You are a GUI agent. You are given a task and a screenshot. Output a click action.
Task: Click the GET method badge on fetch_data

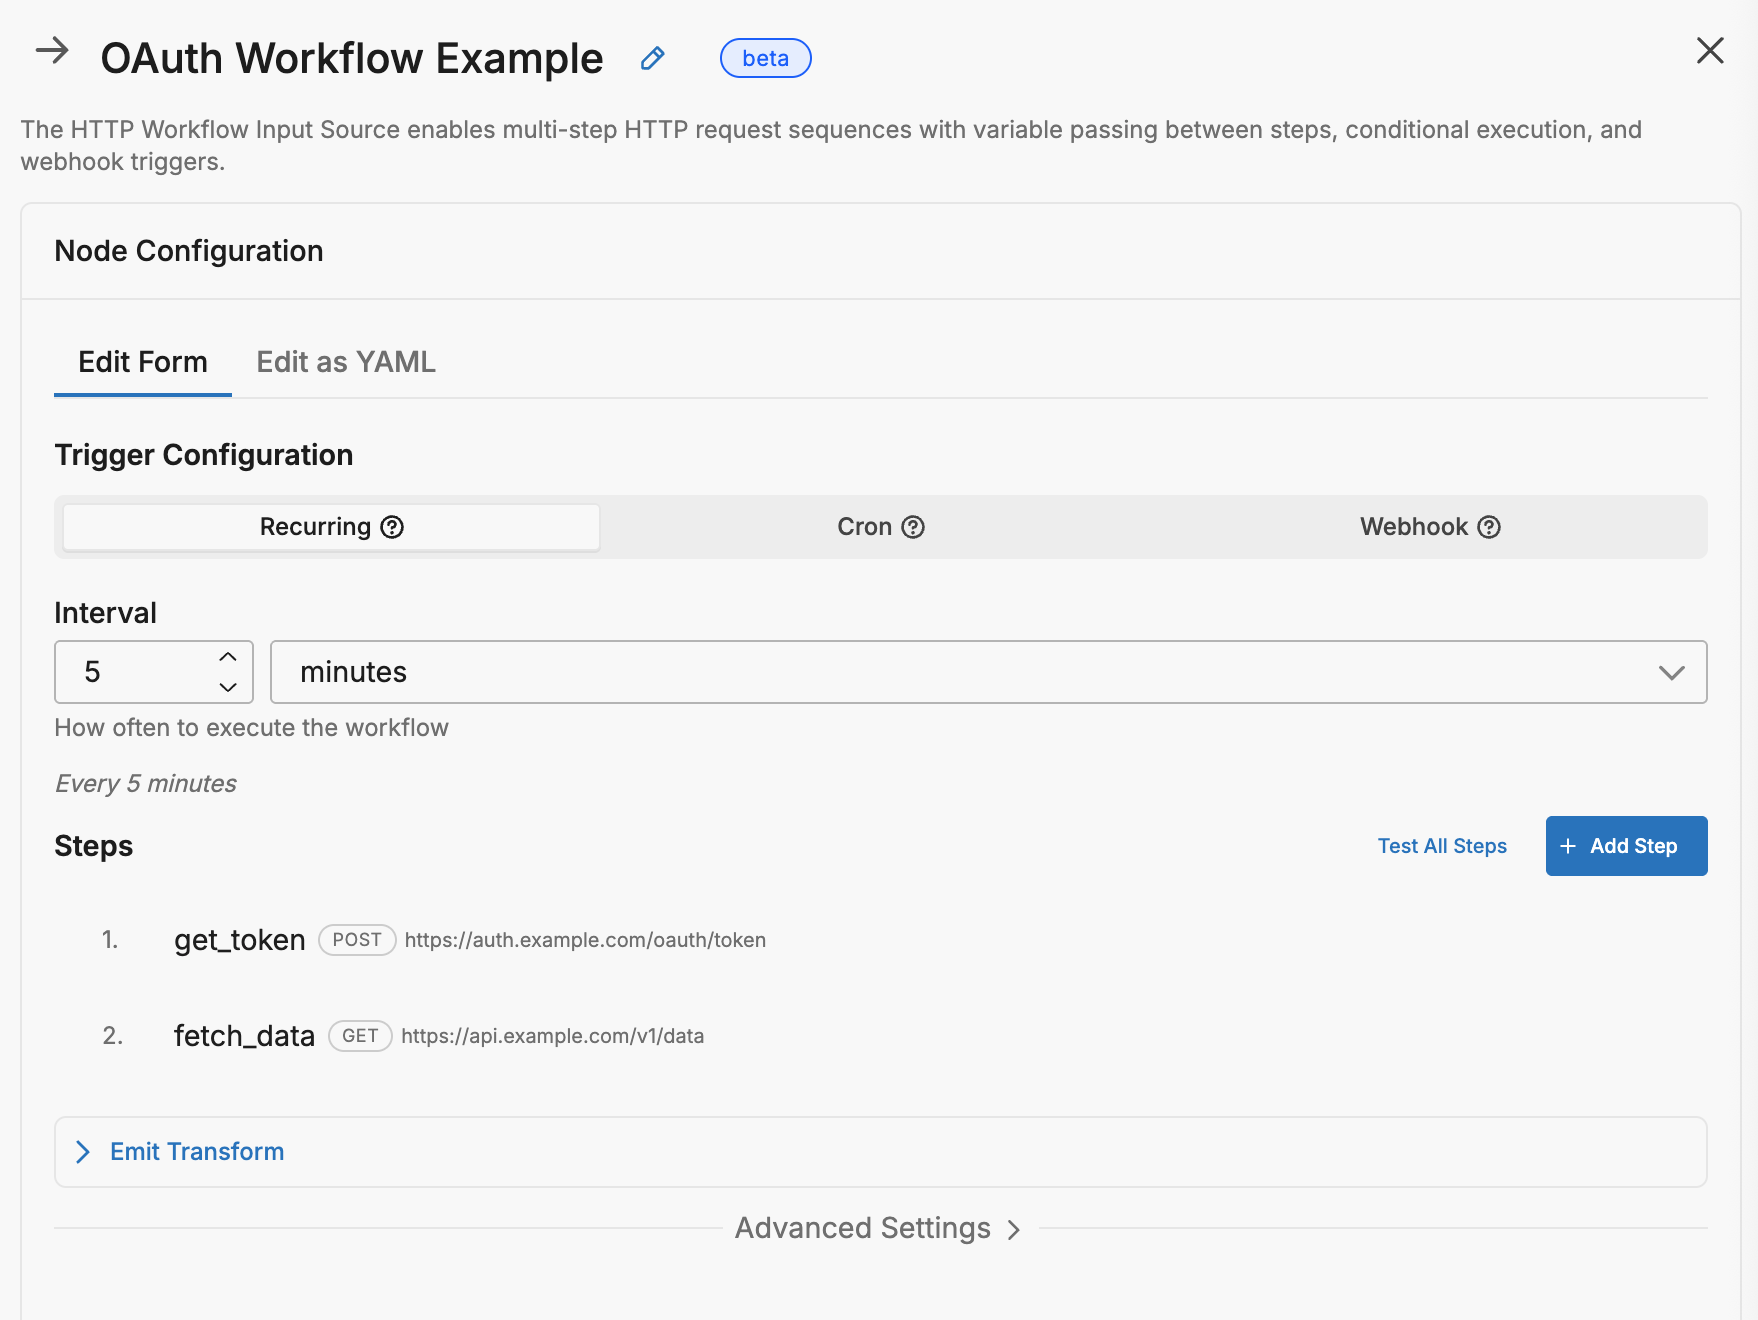click(359, 1036)
